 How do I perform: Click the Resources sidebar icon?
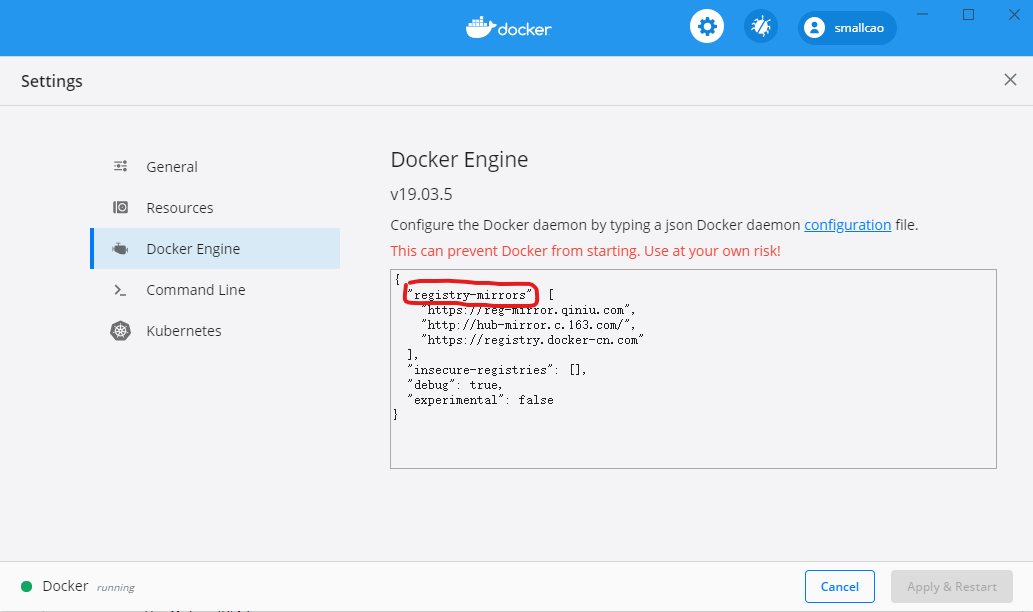pyautogui.click(x=122, y=207)
